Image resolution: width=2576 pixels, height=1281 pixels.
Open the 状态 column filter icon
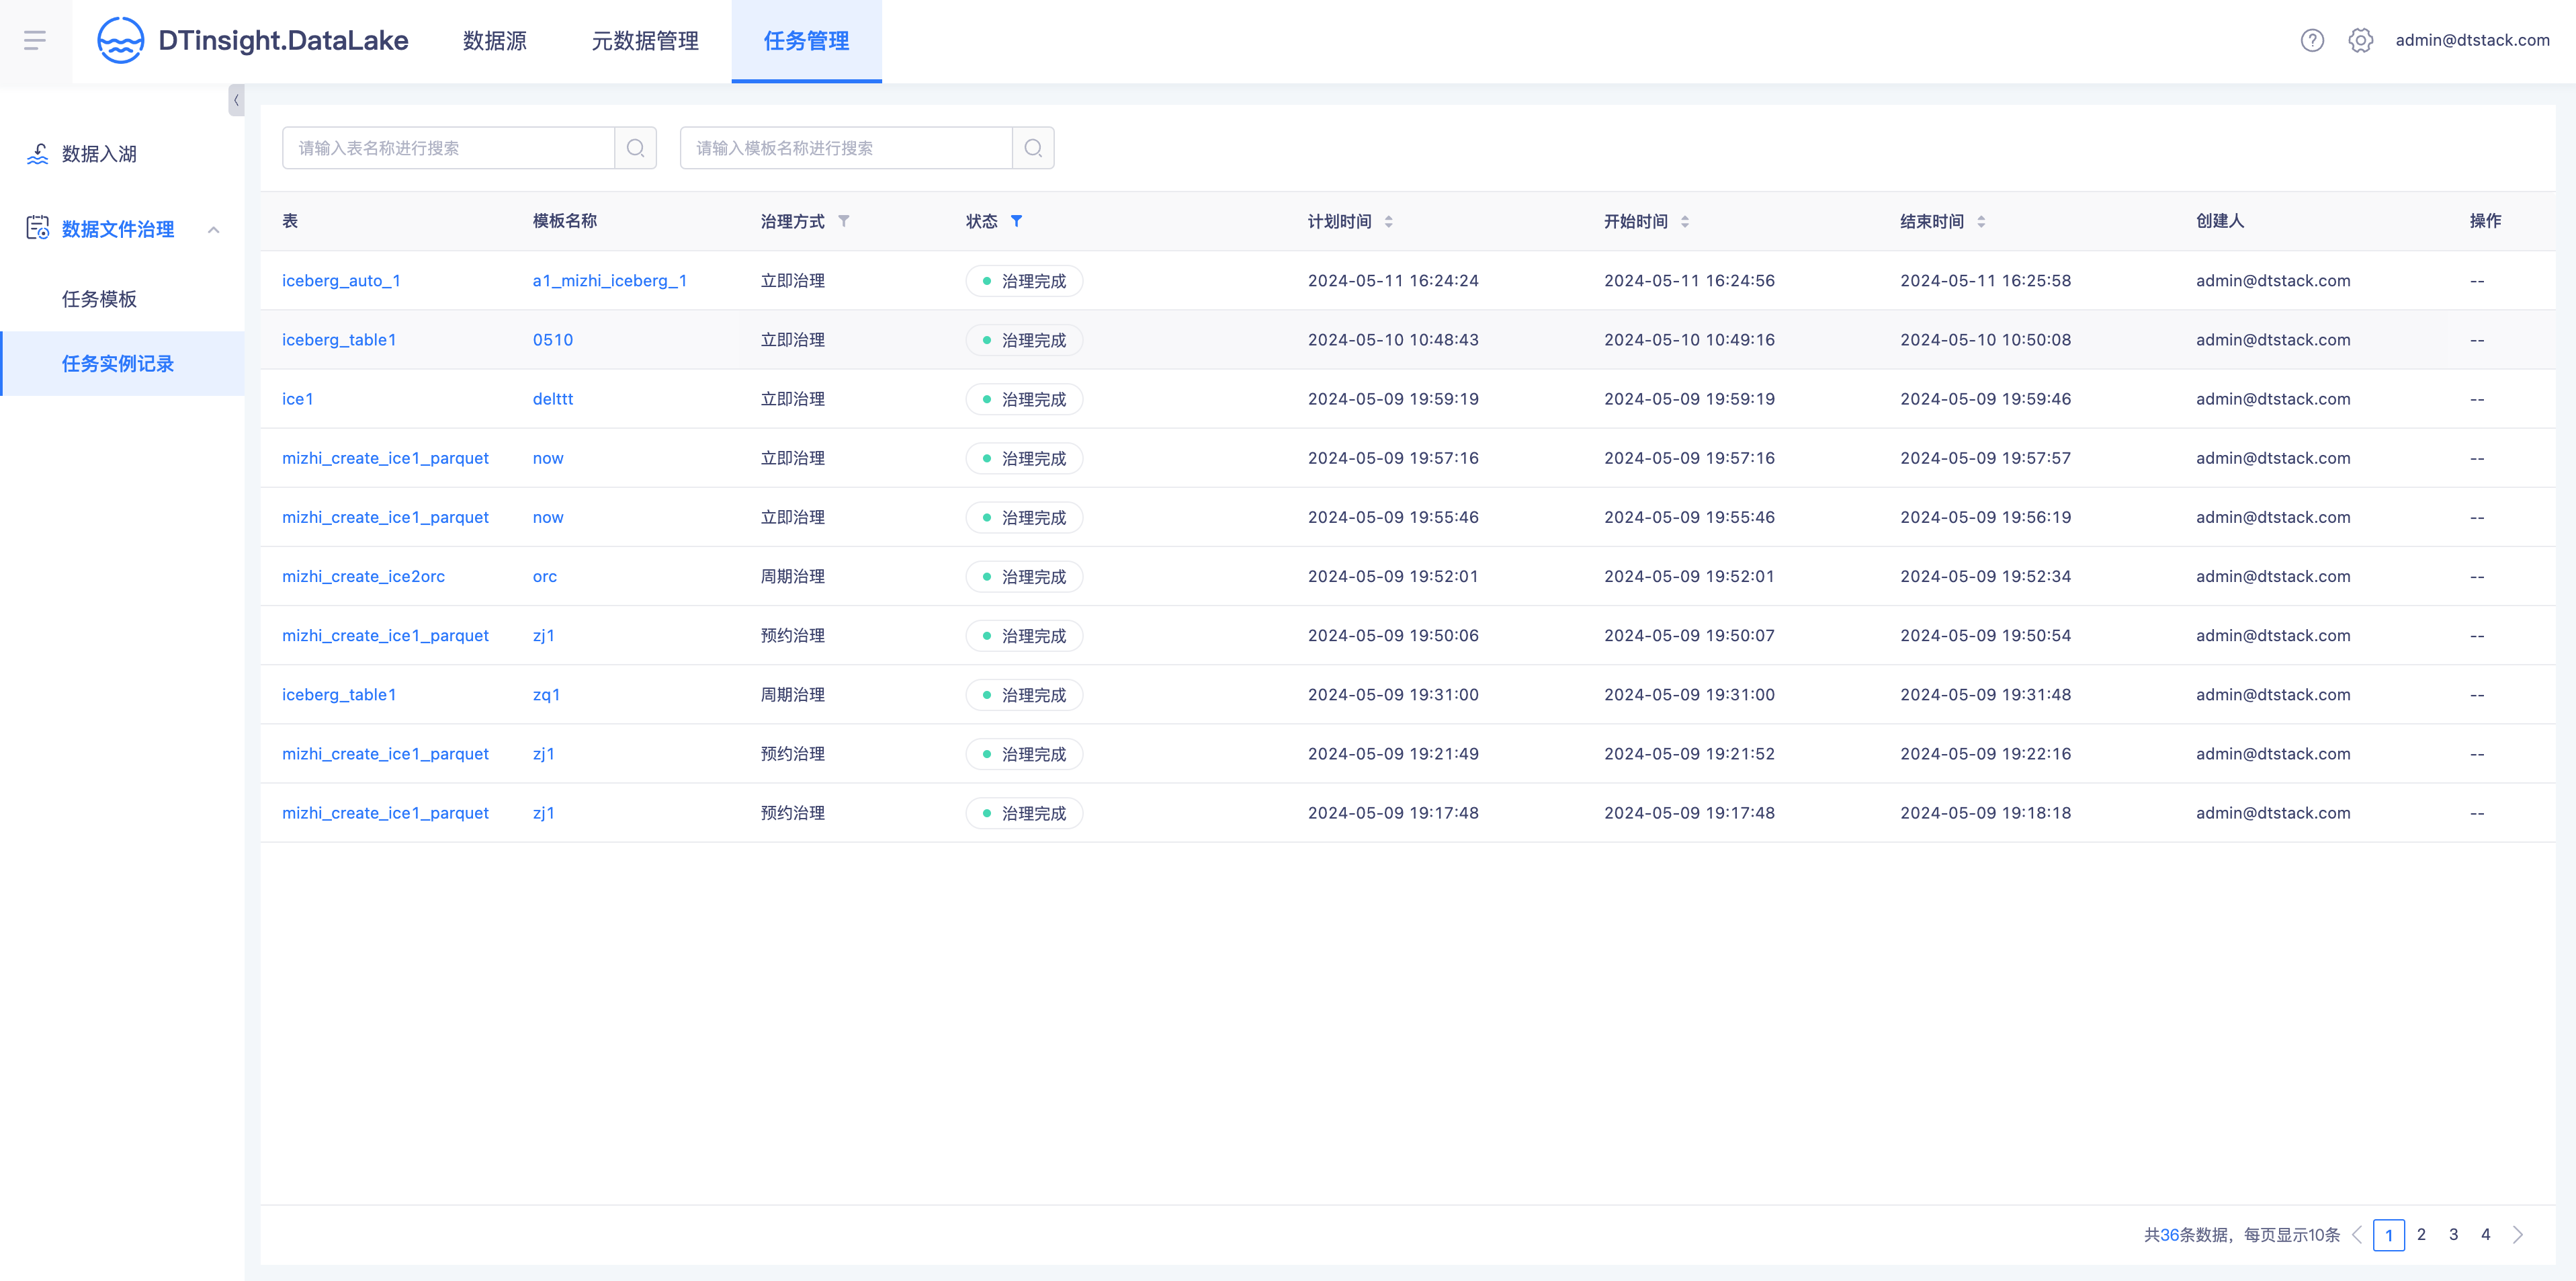coord(1016,221)
